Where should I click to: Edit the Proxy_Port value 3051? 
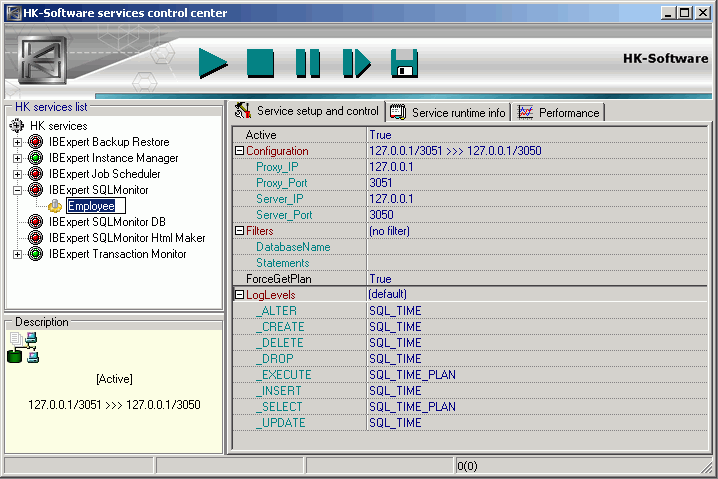click(x=537, y=183)
